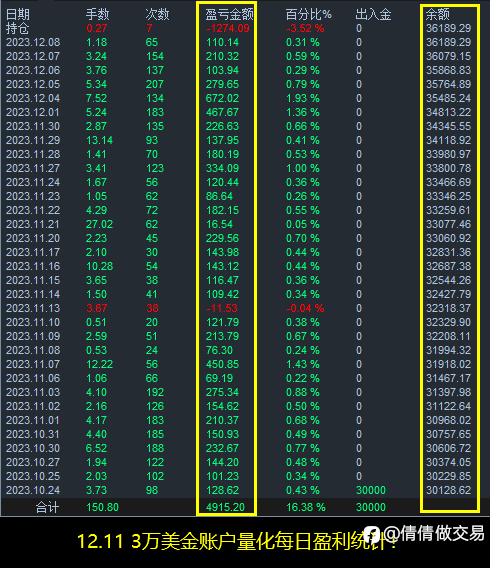490x568 pixels.
Task: Click total profit 4915.20
Action: coord(225,508)
